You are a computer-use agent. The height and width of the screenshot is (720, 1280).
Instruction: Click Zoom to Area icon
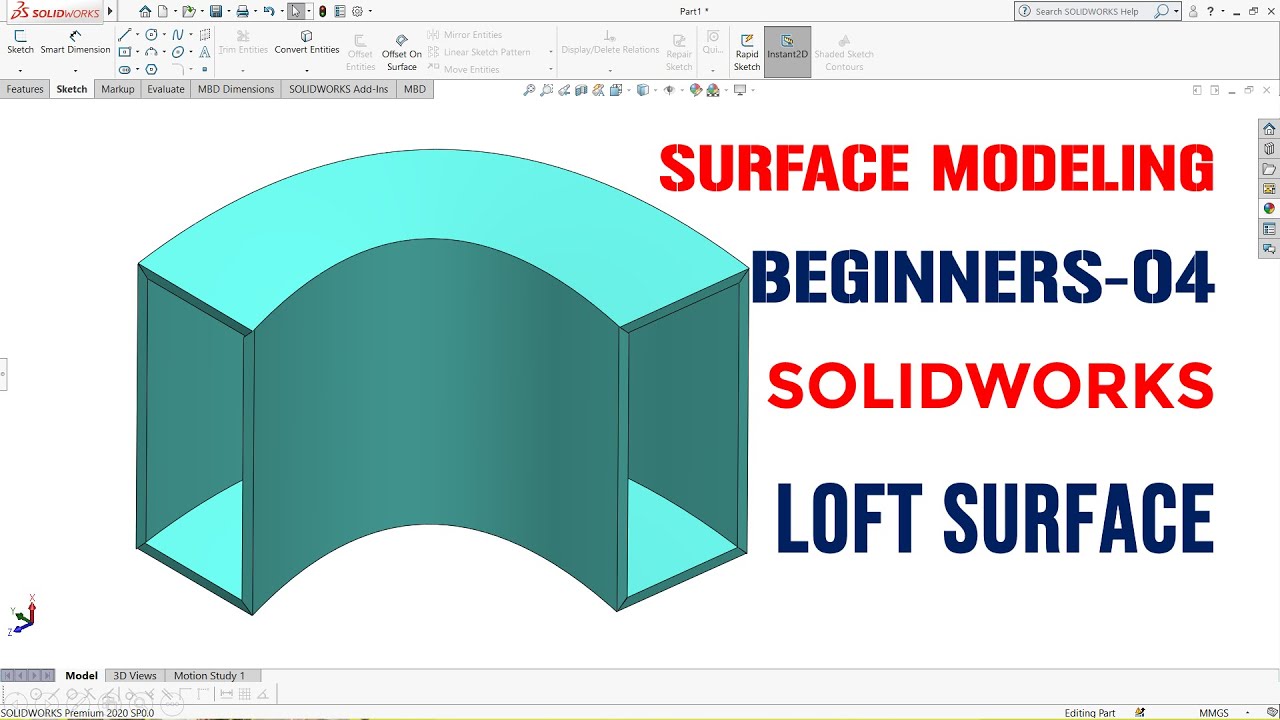point(547,90)
